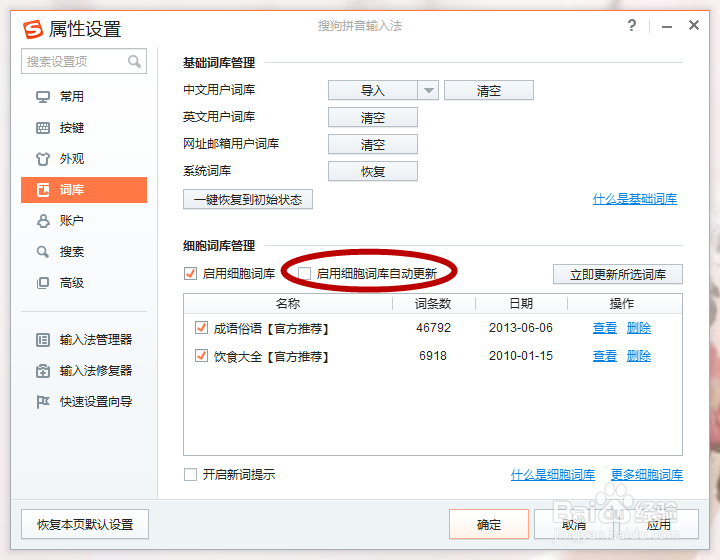Image resolution: width=720 pixels, height=560 pixels.
Task: Go to the 外观 settings page
Action: tap(84, 159)
